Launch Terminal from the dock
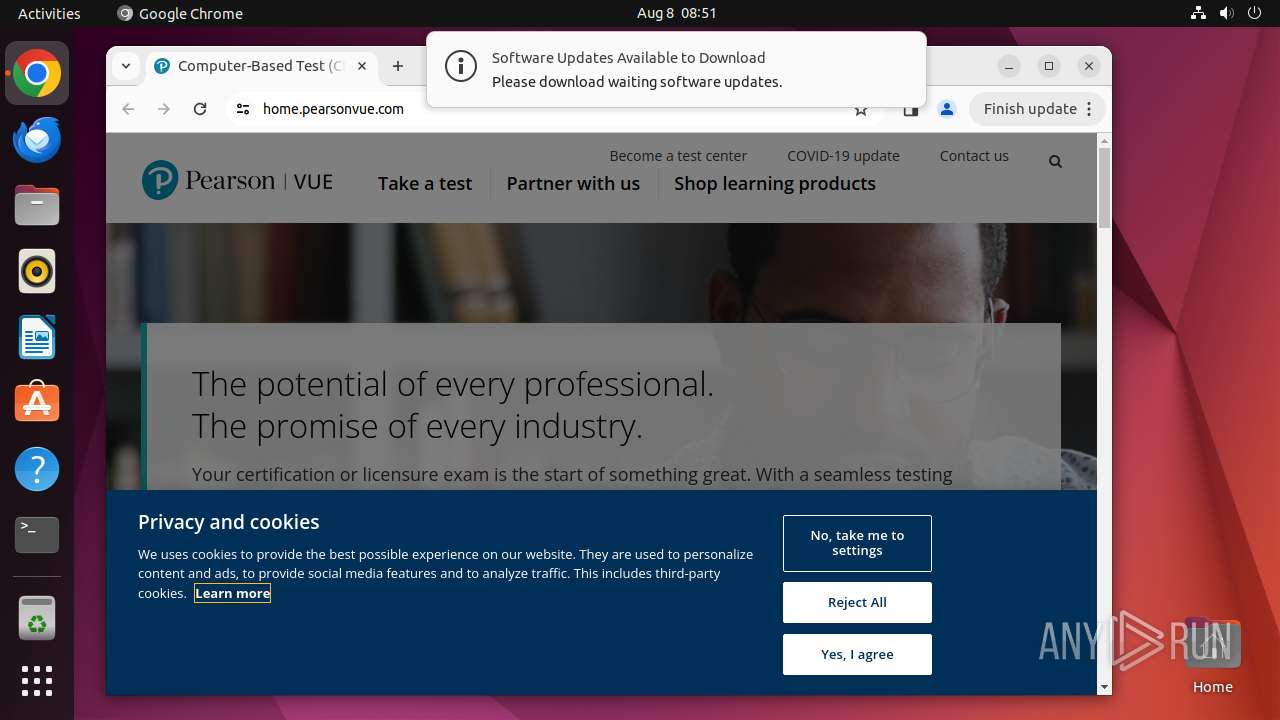Image resolution: width=1280 pixels, height=720 pixels. [37, 535]
